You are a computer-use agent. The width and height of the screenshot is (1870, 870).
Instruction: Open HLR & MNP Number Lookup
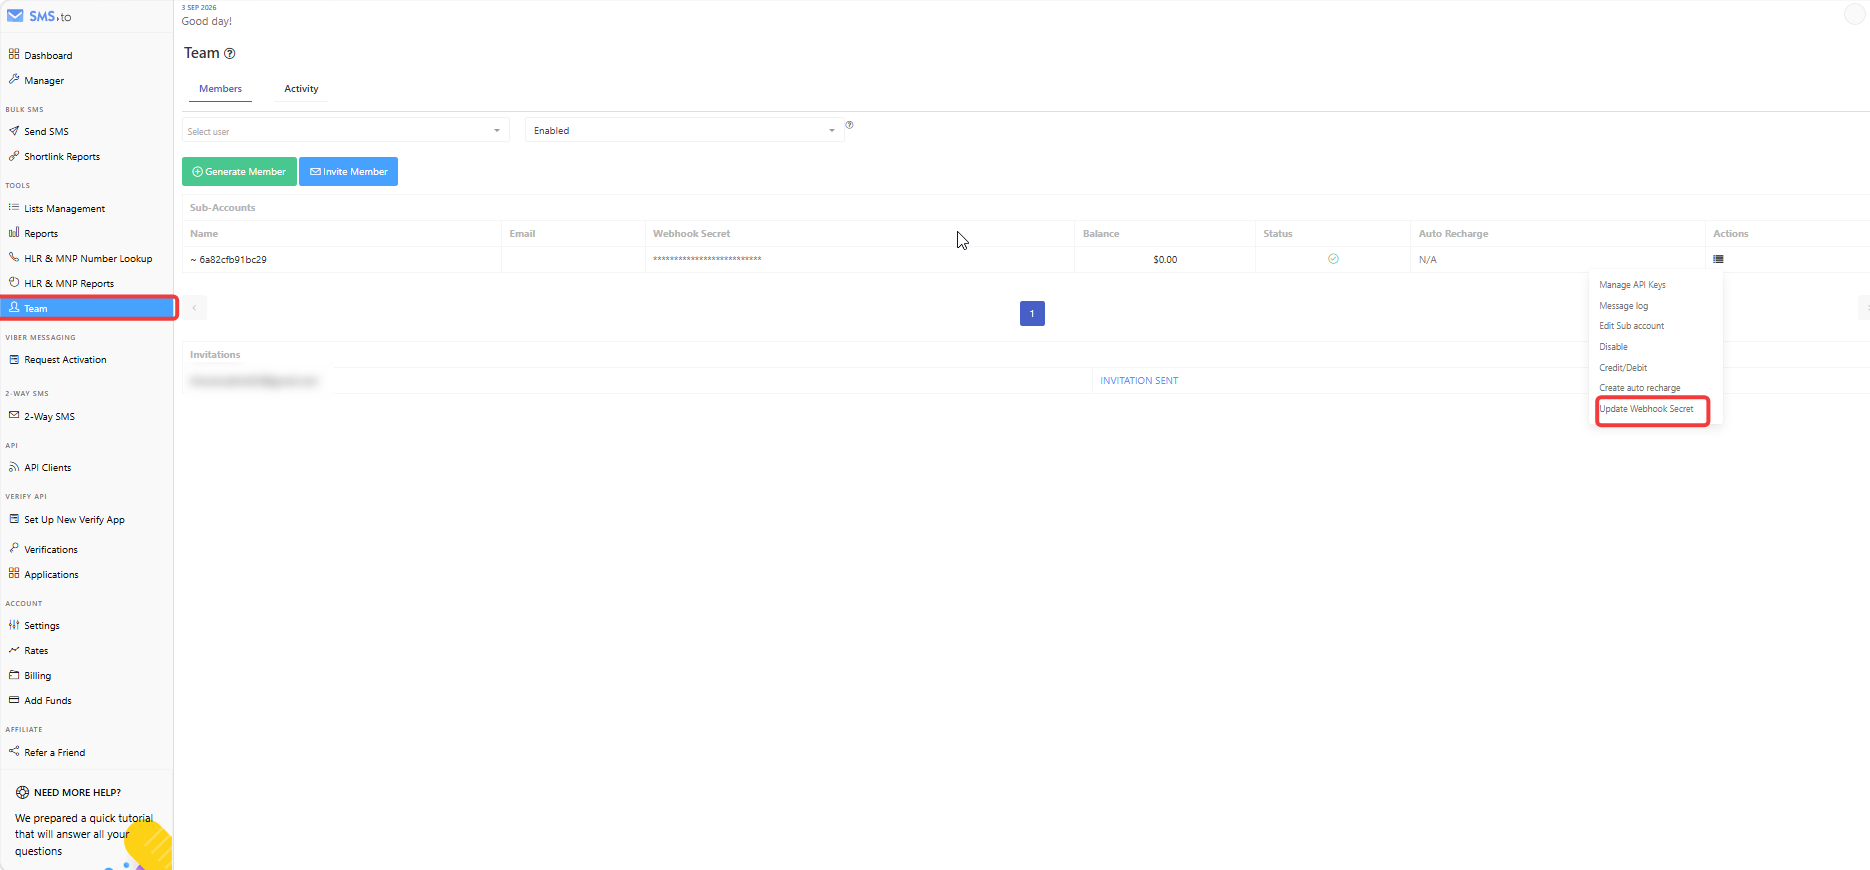point(88,259)
